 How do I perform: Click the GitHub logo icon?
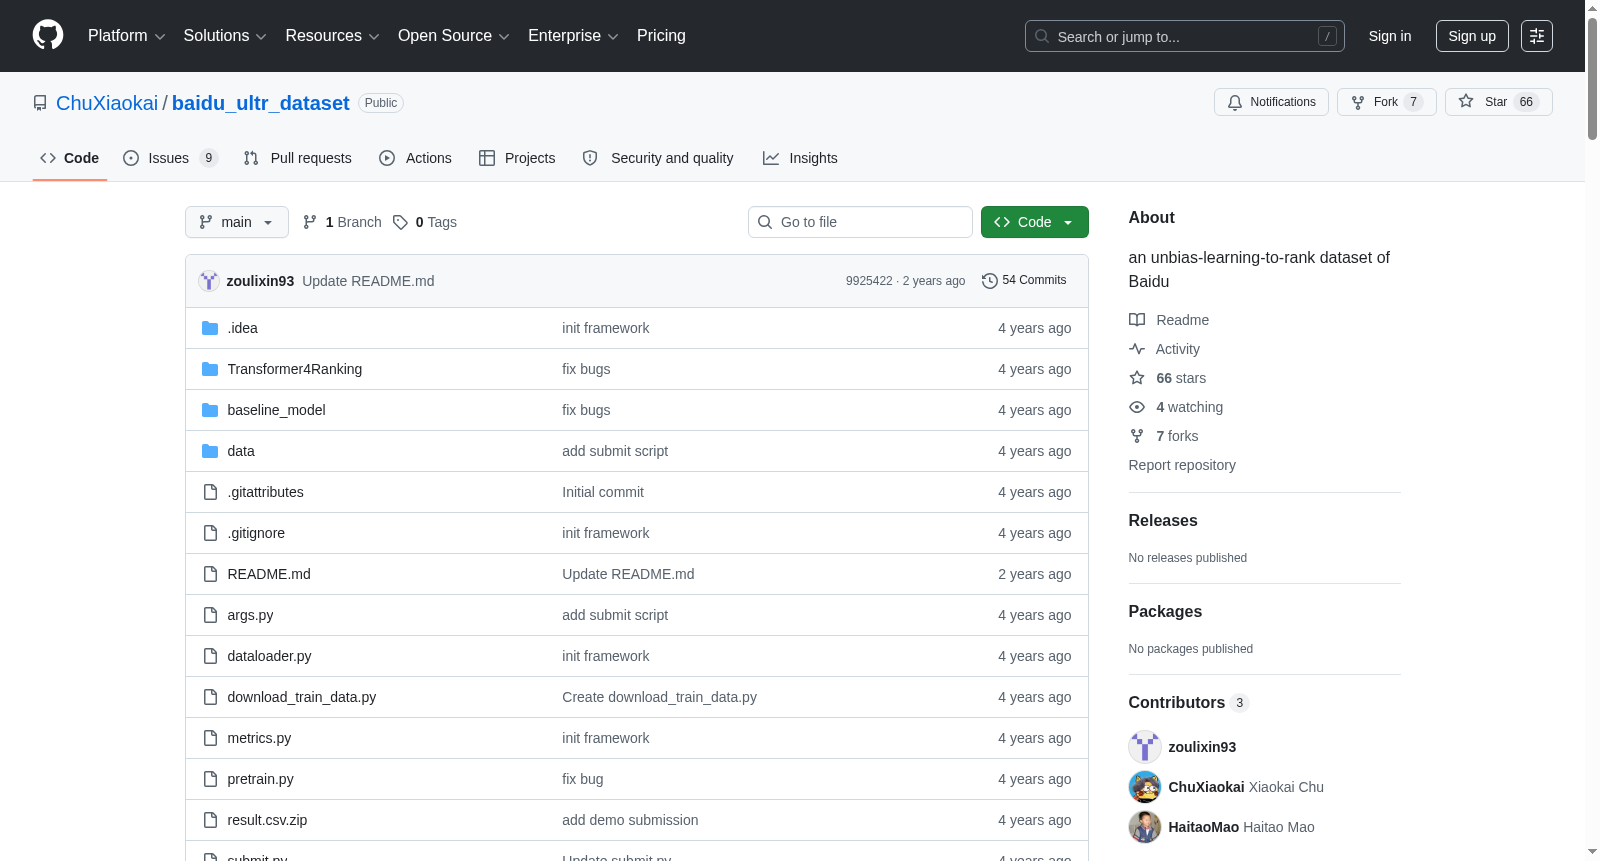[x=48, y=35]
